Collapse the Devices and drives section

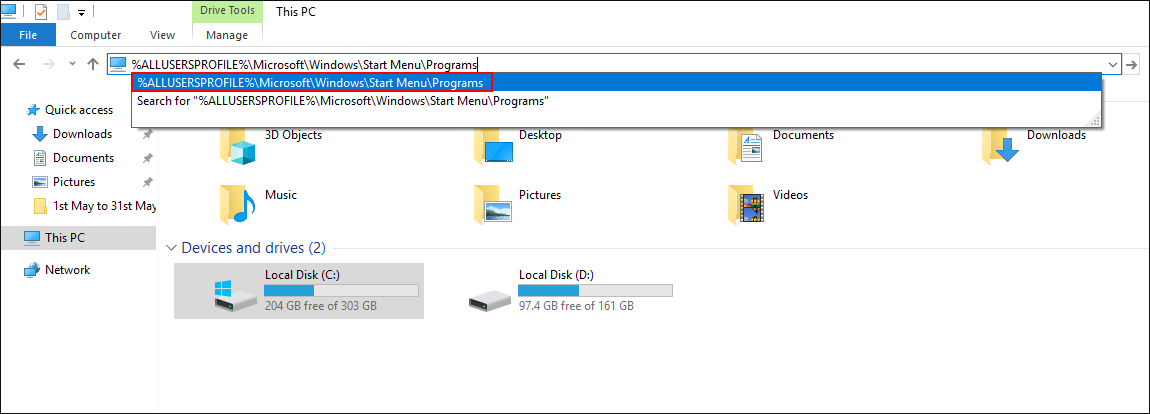pos(172,247)
